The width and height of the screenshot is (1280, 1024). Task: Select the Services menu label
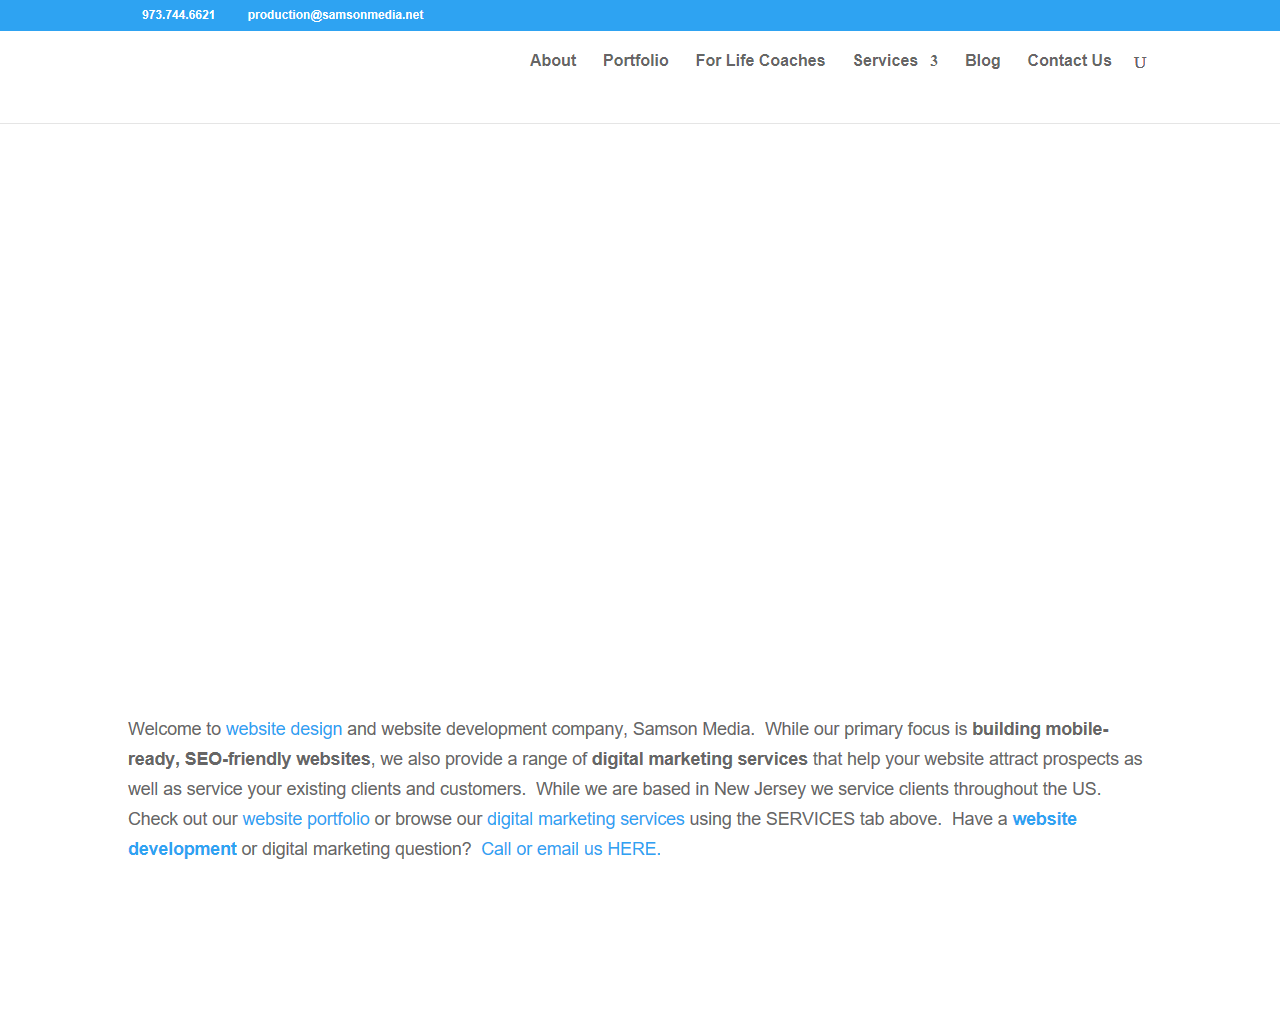[x=884, y=61]
